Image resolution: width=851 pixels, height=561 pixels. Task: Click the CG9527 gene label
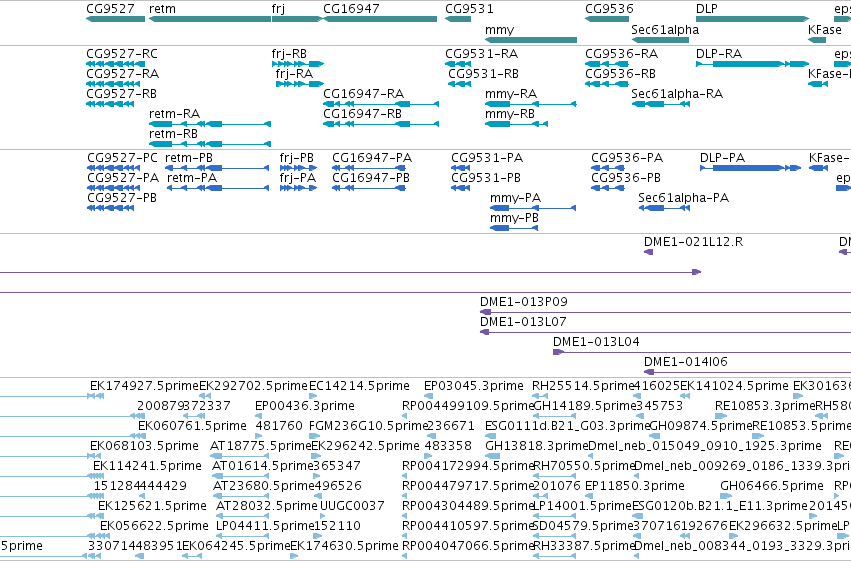point(110,9)
